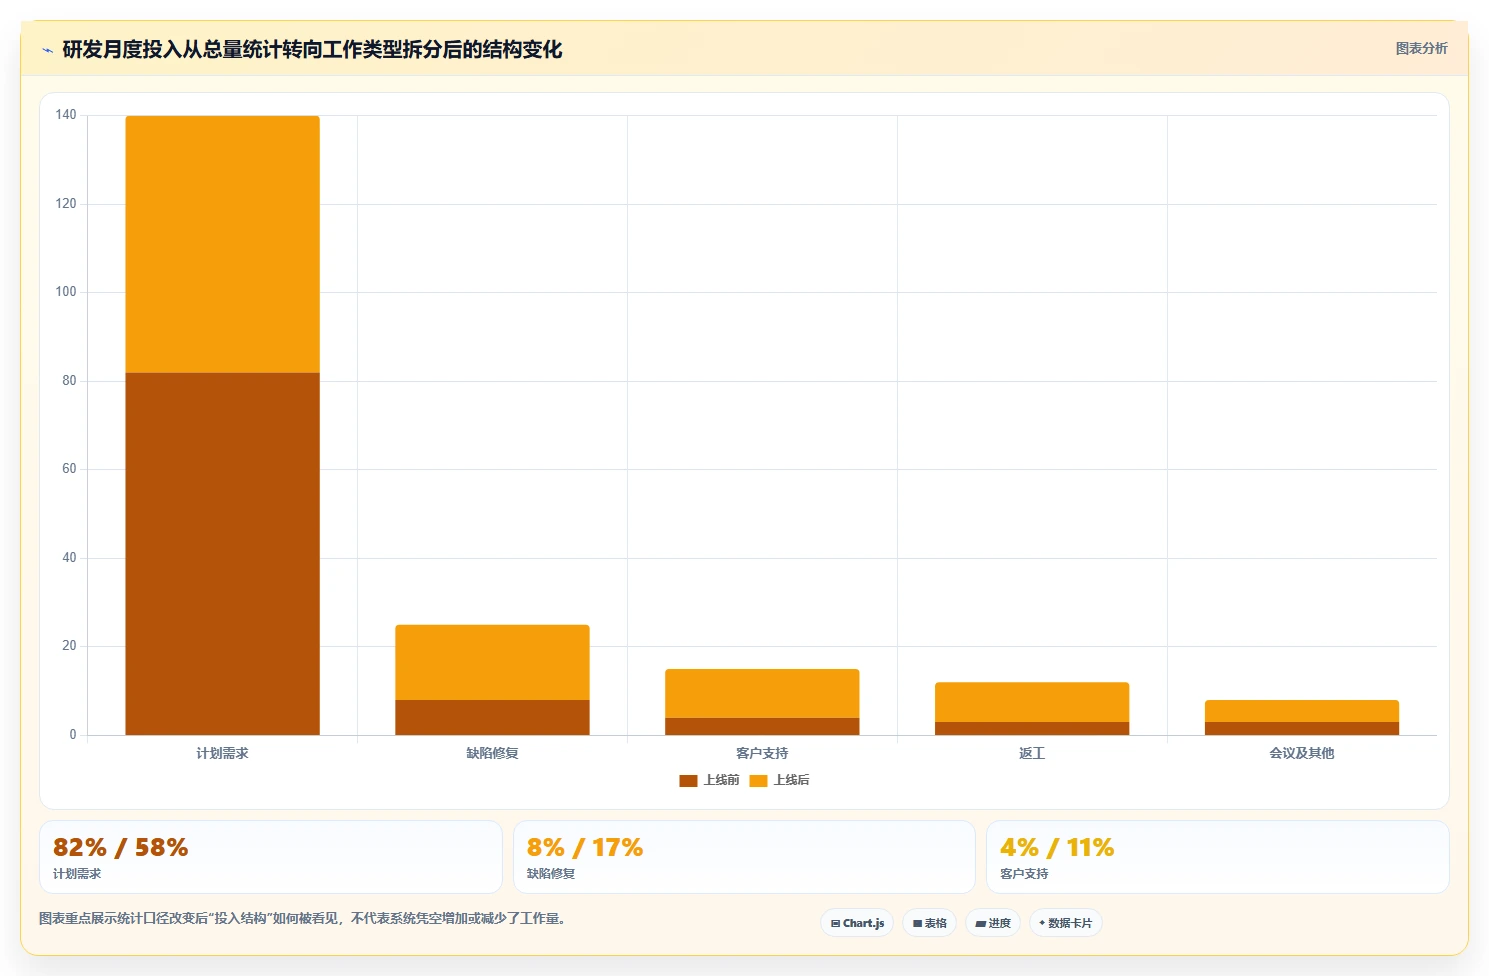Open the 82% / 58% 计划需求 card
The image size is (1489, 976).
271,857
